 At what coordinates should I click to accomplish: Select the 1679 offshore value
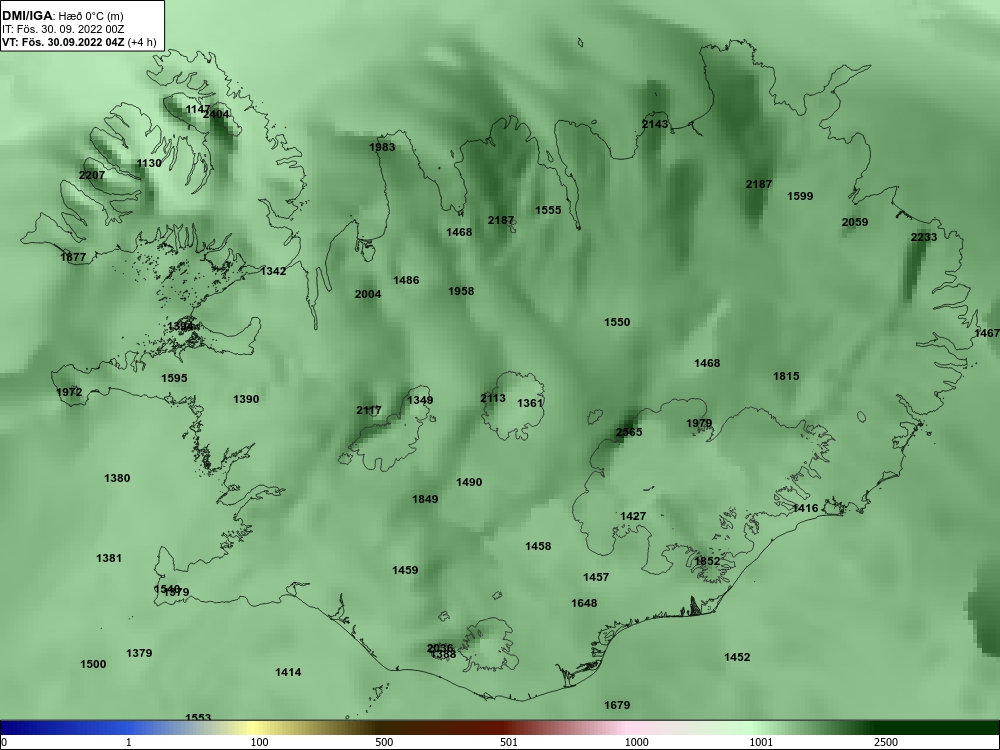617,705
